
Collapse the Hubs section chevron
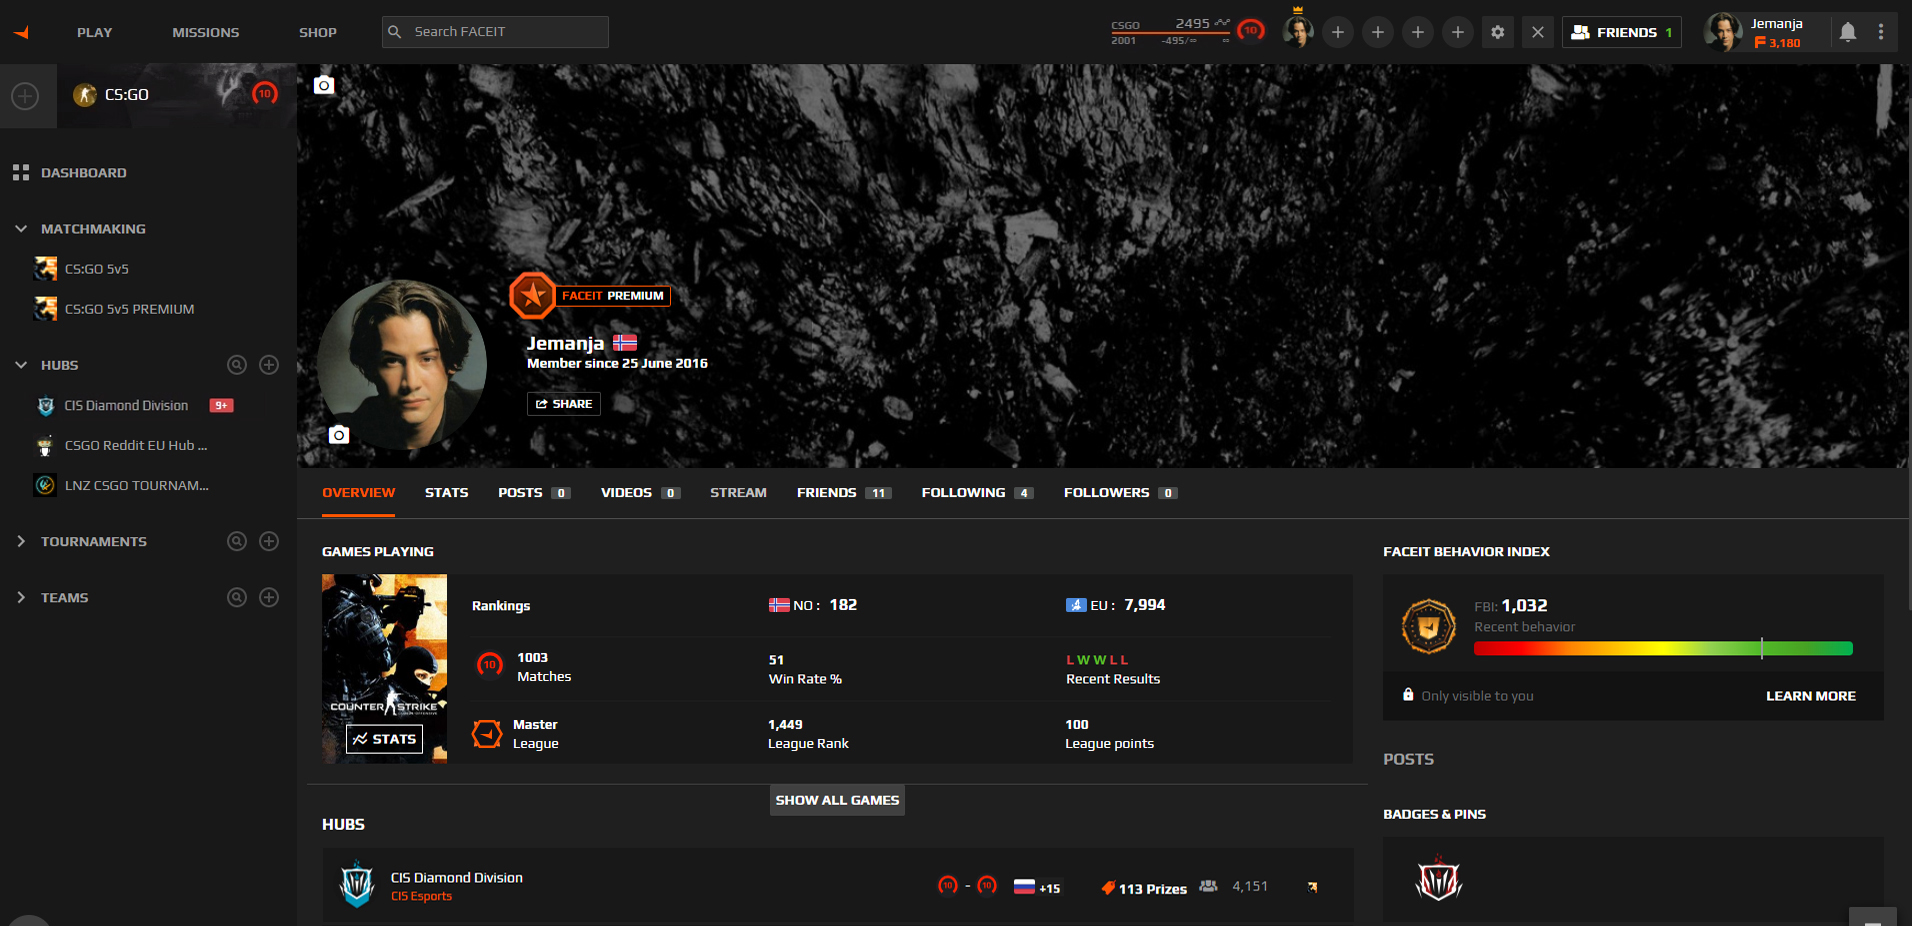click(21, 365)
